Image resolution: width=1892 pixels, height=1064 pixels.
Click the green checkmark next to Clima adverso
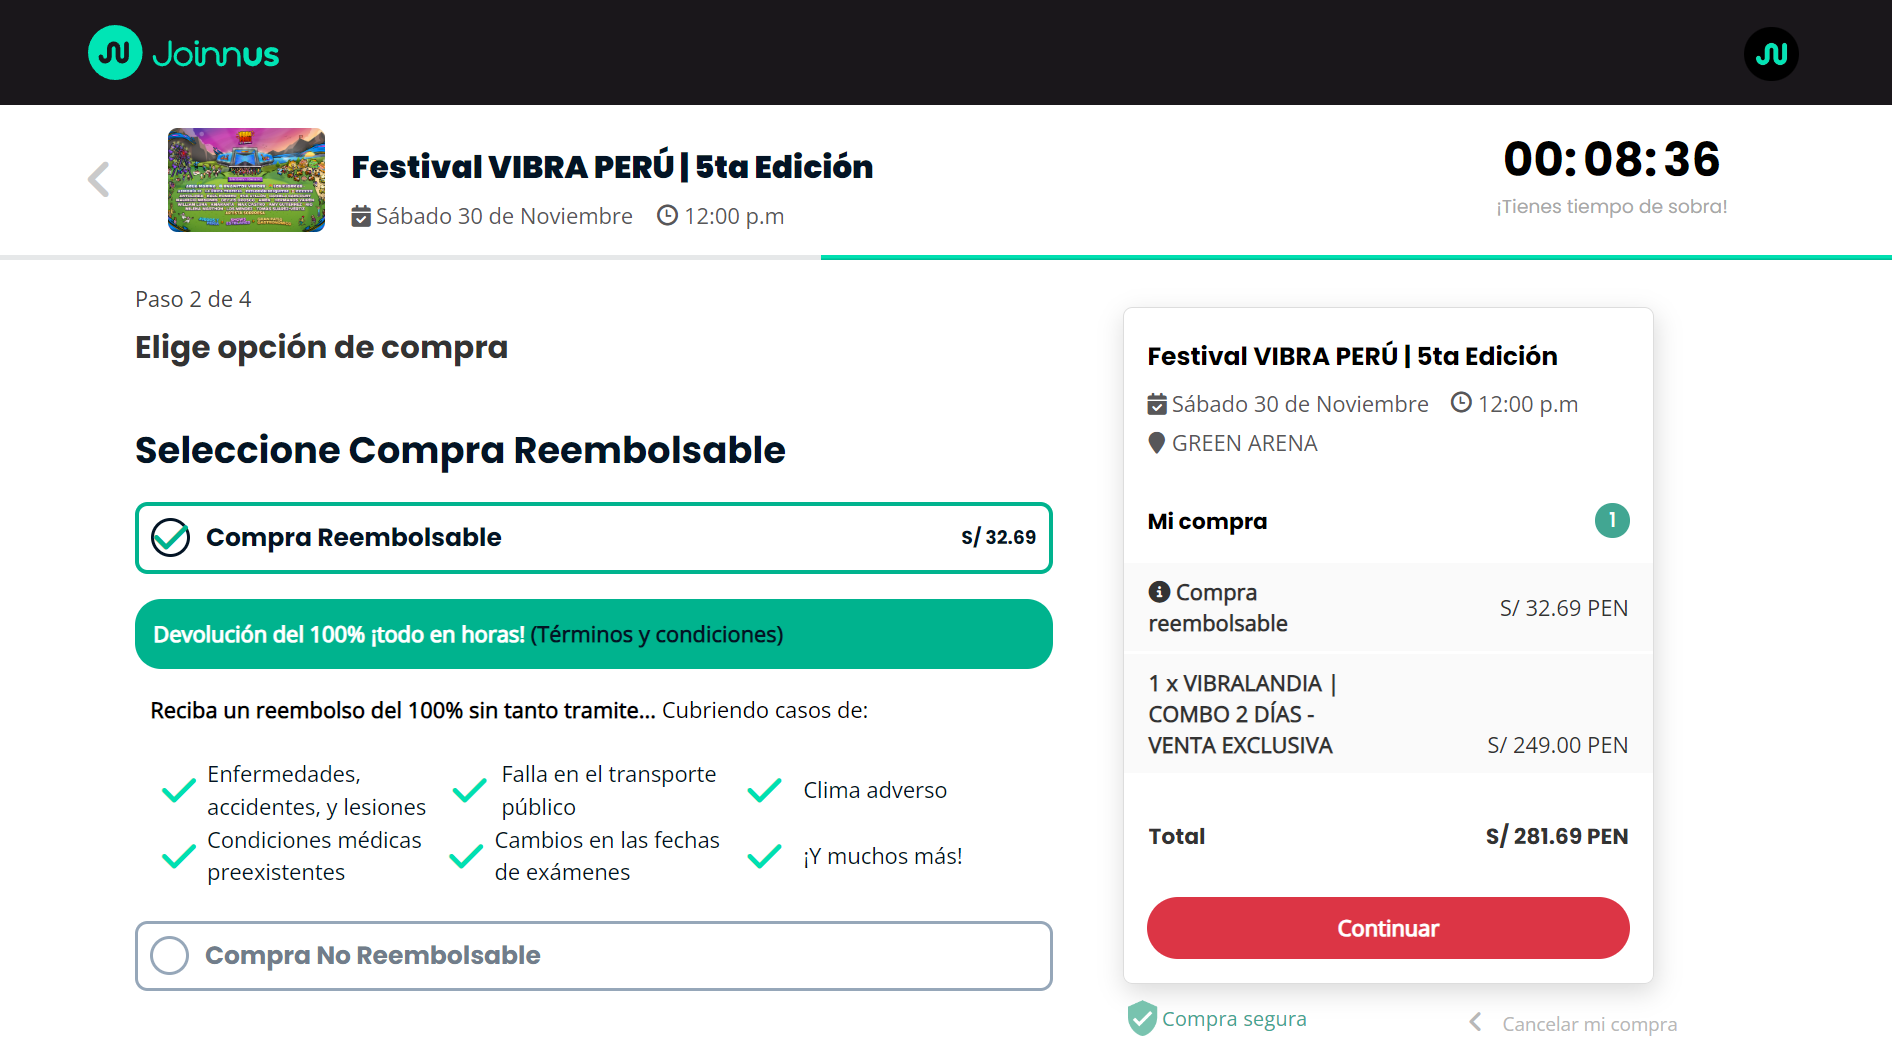[x=764, y=789]
